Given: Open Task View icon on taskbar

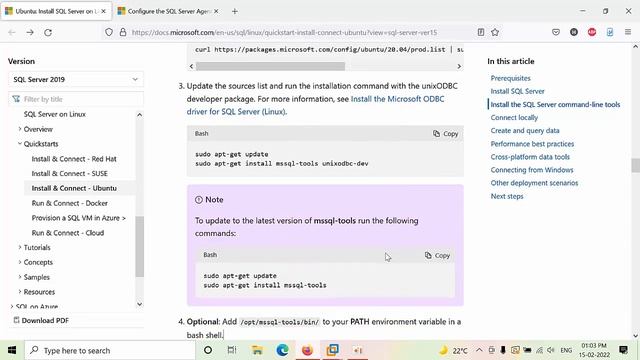Looking at the screenshot, I should click(x=232, y=350).
